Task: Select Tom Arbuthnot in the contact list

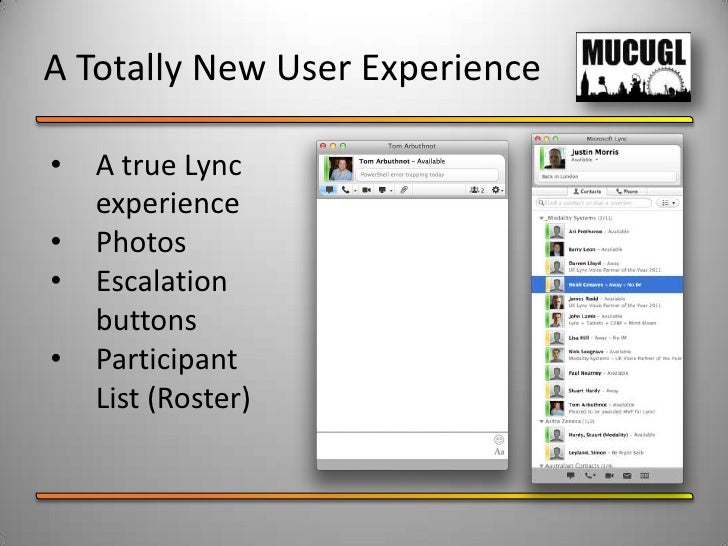Action: (607, 408)
